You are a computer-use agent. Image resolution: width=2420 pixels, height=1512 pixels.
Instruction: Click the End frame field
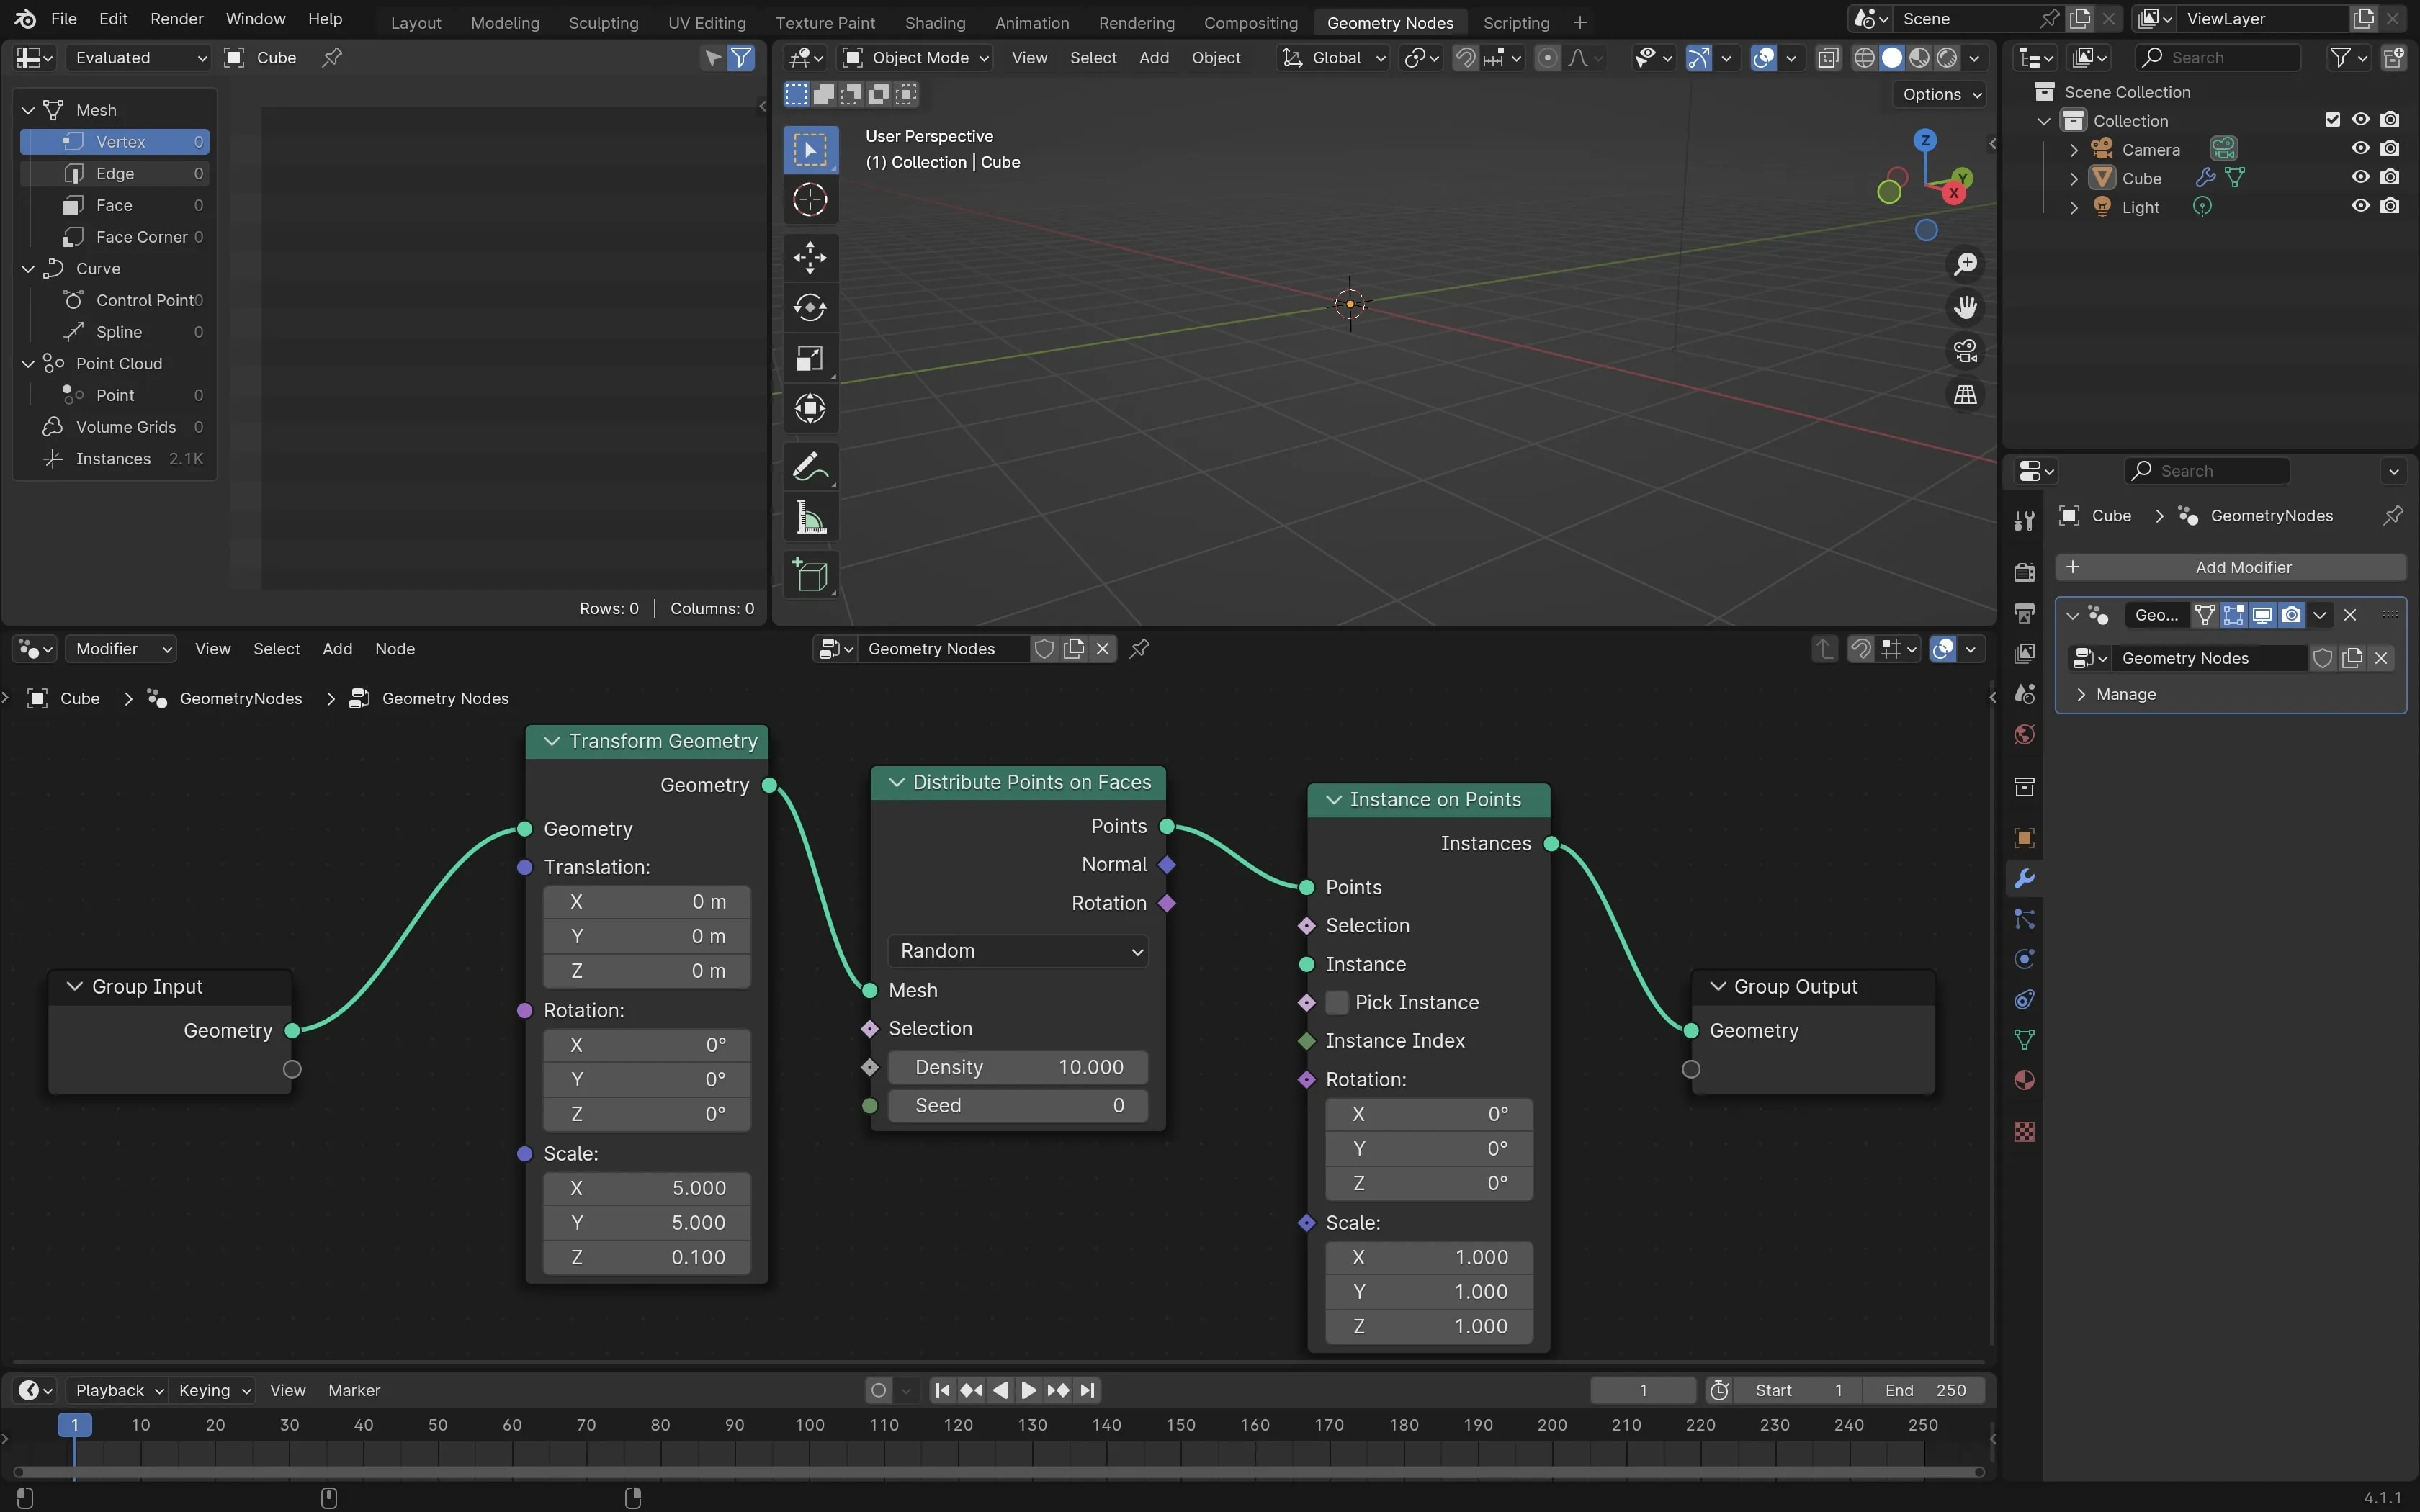pos(1924,1390)
